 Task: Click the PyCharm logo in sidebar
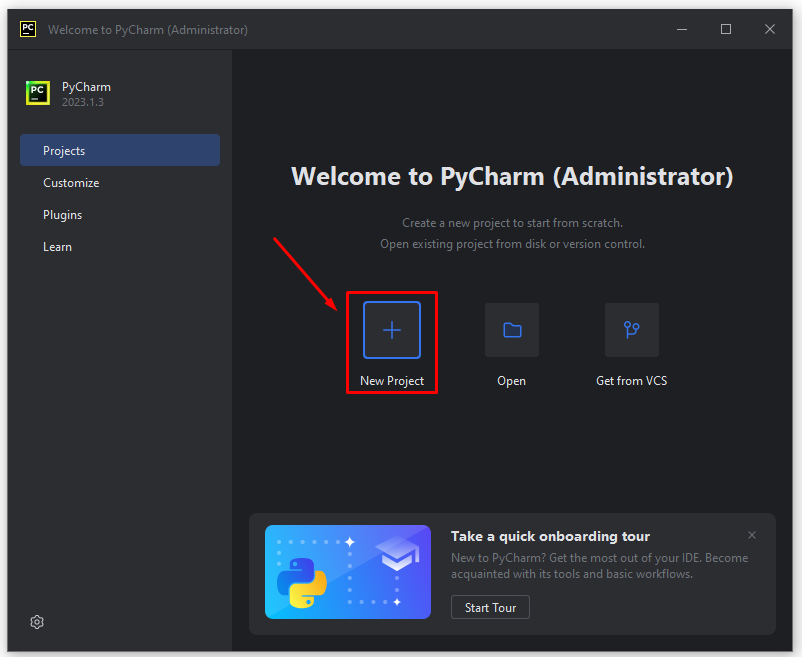(38, 93)
